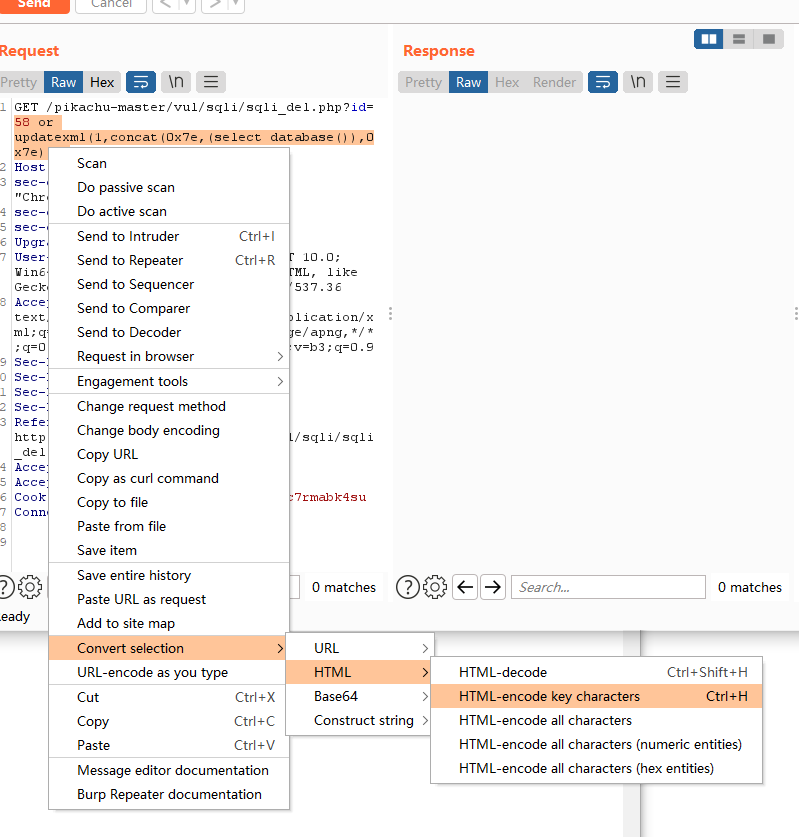Screen dimensions: 799x837
Task: Toggle word wrap icon in Request panel
Action: (x=141, y=82)
